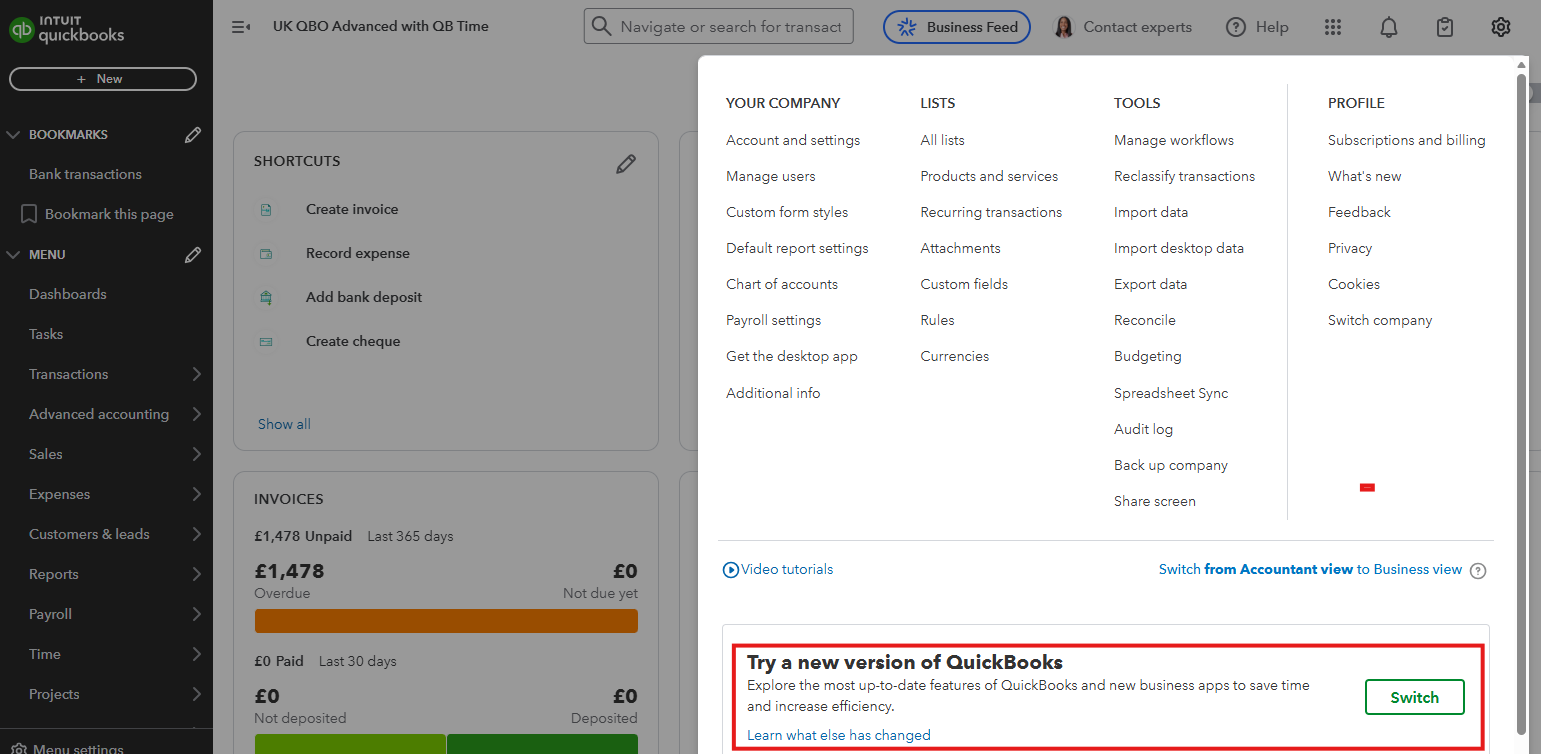Screen dimensions: 1541x754
Task: Open the apps grid launcher
Action: (1332, 27)
